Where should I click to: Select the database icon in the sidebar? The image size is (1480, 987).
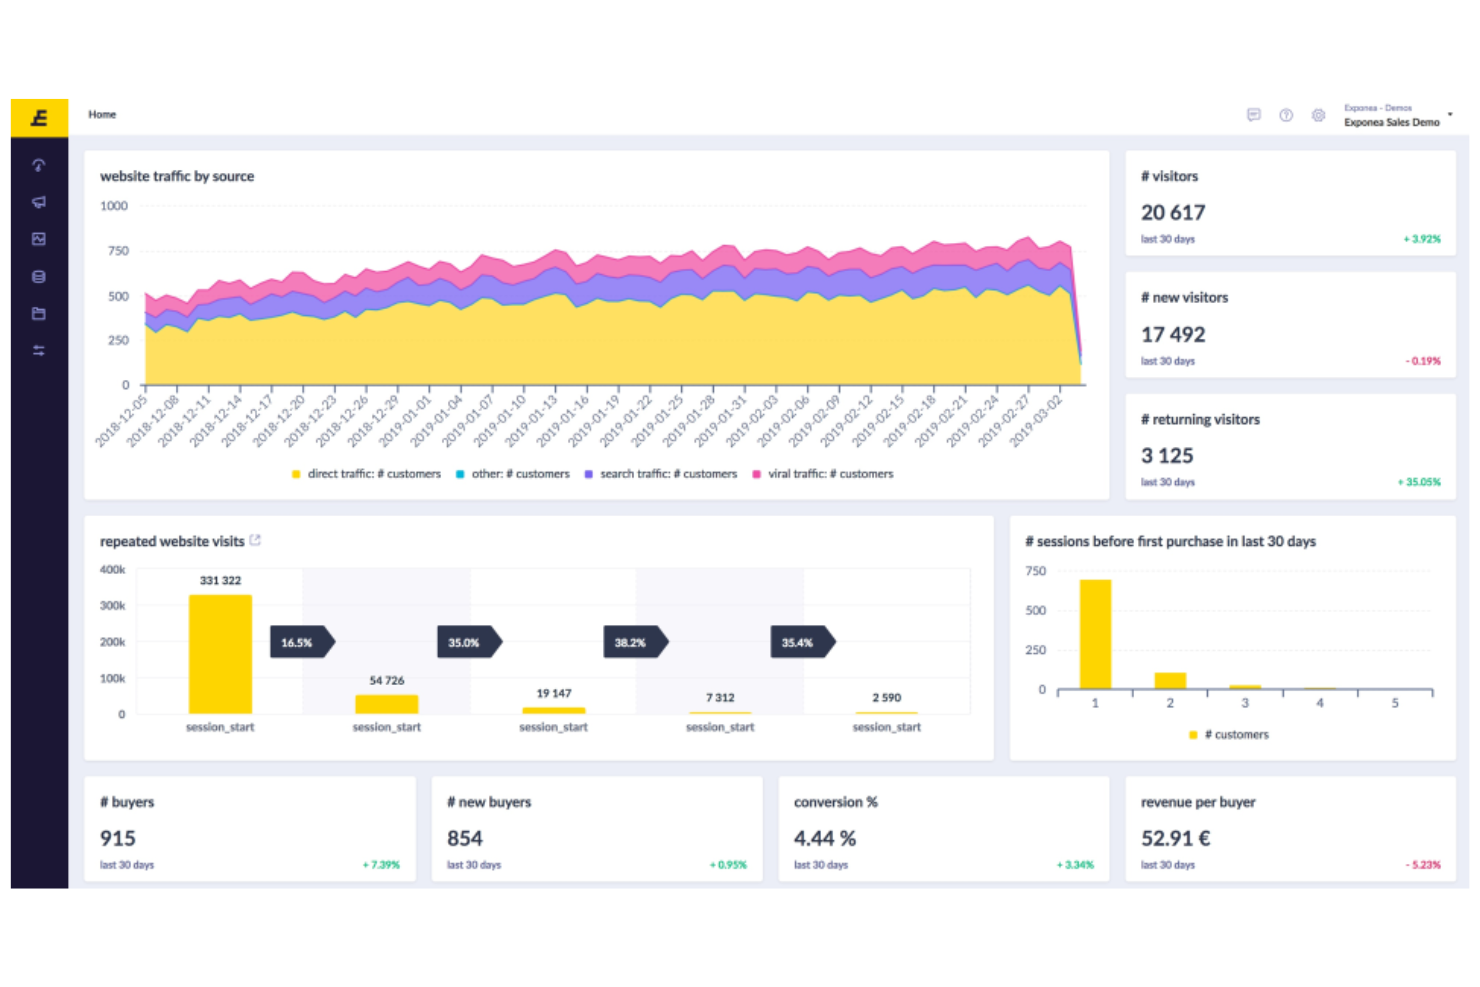pyautogui.click(x=39, y=276)
